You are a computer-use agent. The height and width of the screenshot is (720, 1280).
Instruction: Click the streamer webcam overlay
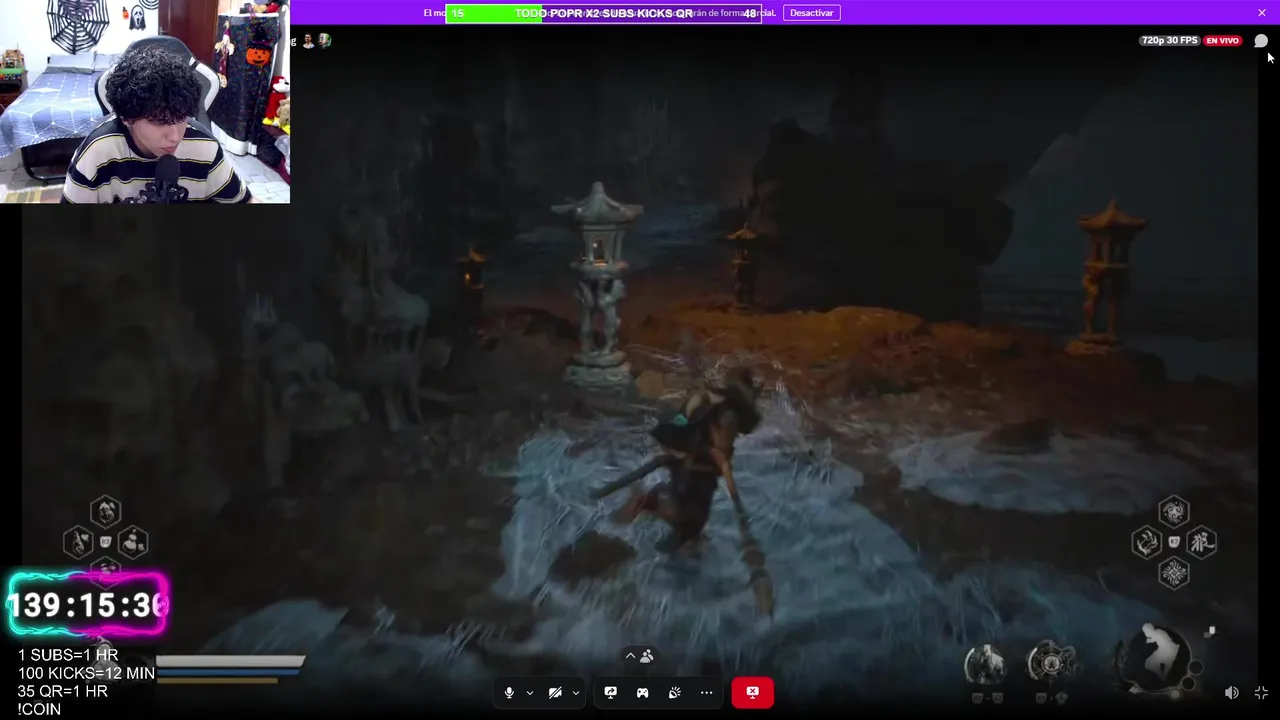tap(145, 102)
